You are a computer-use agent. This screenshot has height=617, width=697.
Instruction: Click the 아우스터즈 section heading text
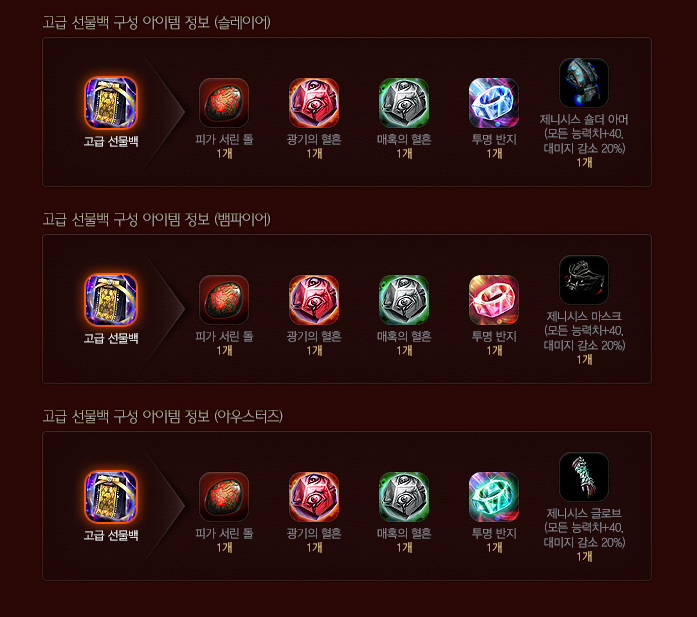(163, 416)
